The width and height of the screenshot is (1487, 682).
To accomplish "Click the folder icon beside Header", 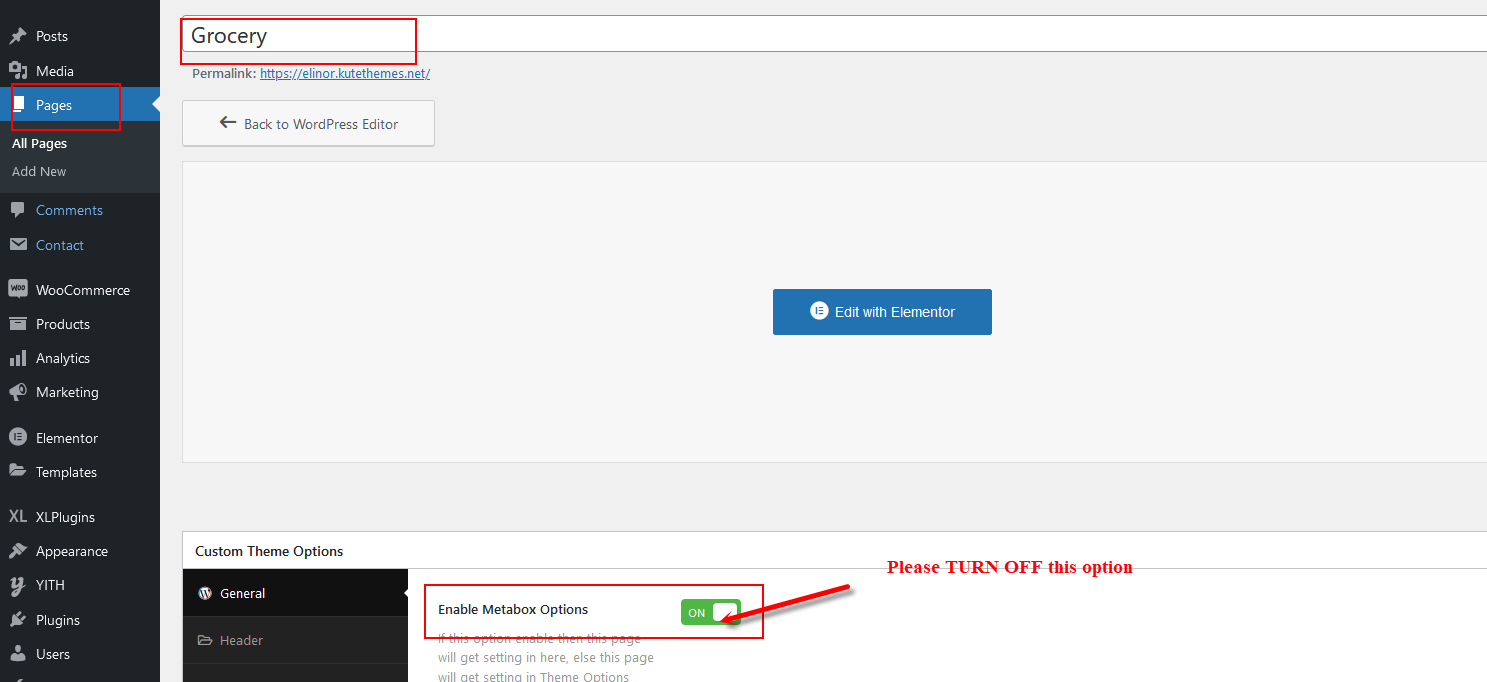I will click(x=205, y=640).
